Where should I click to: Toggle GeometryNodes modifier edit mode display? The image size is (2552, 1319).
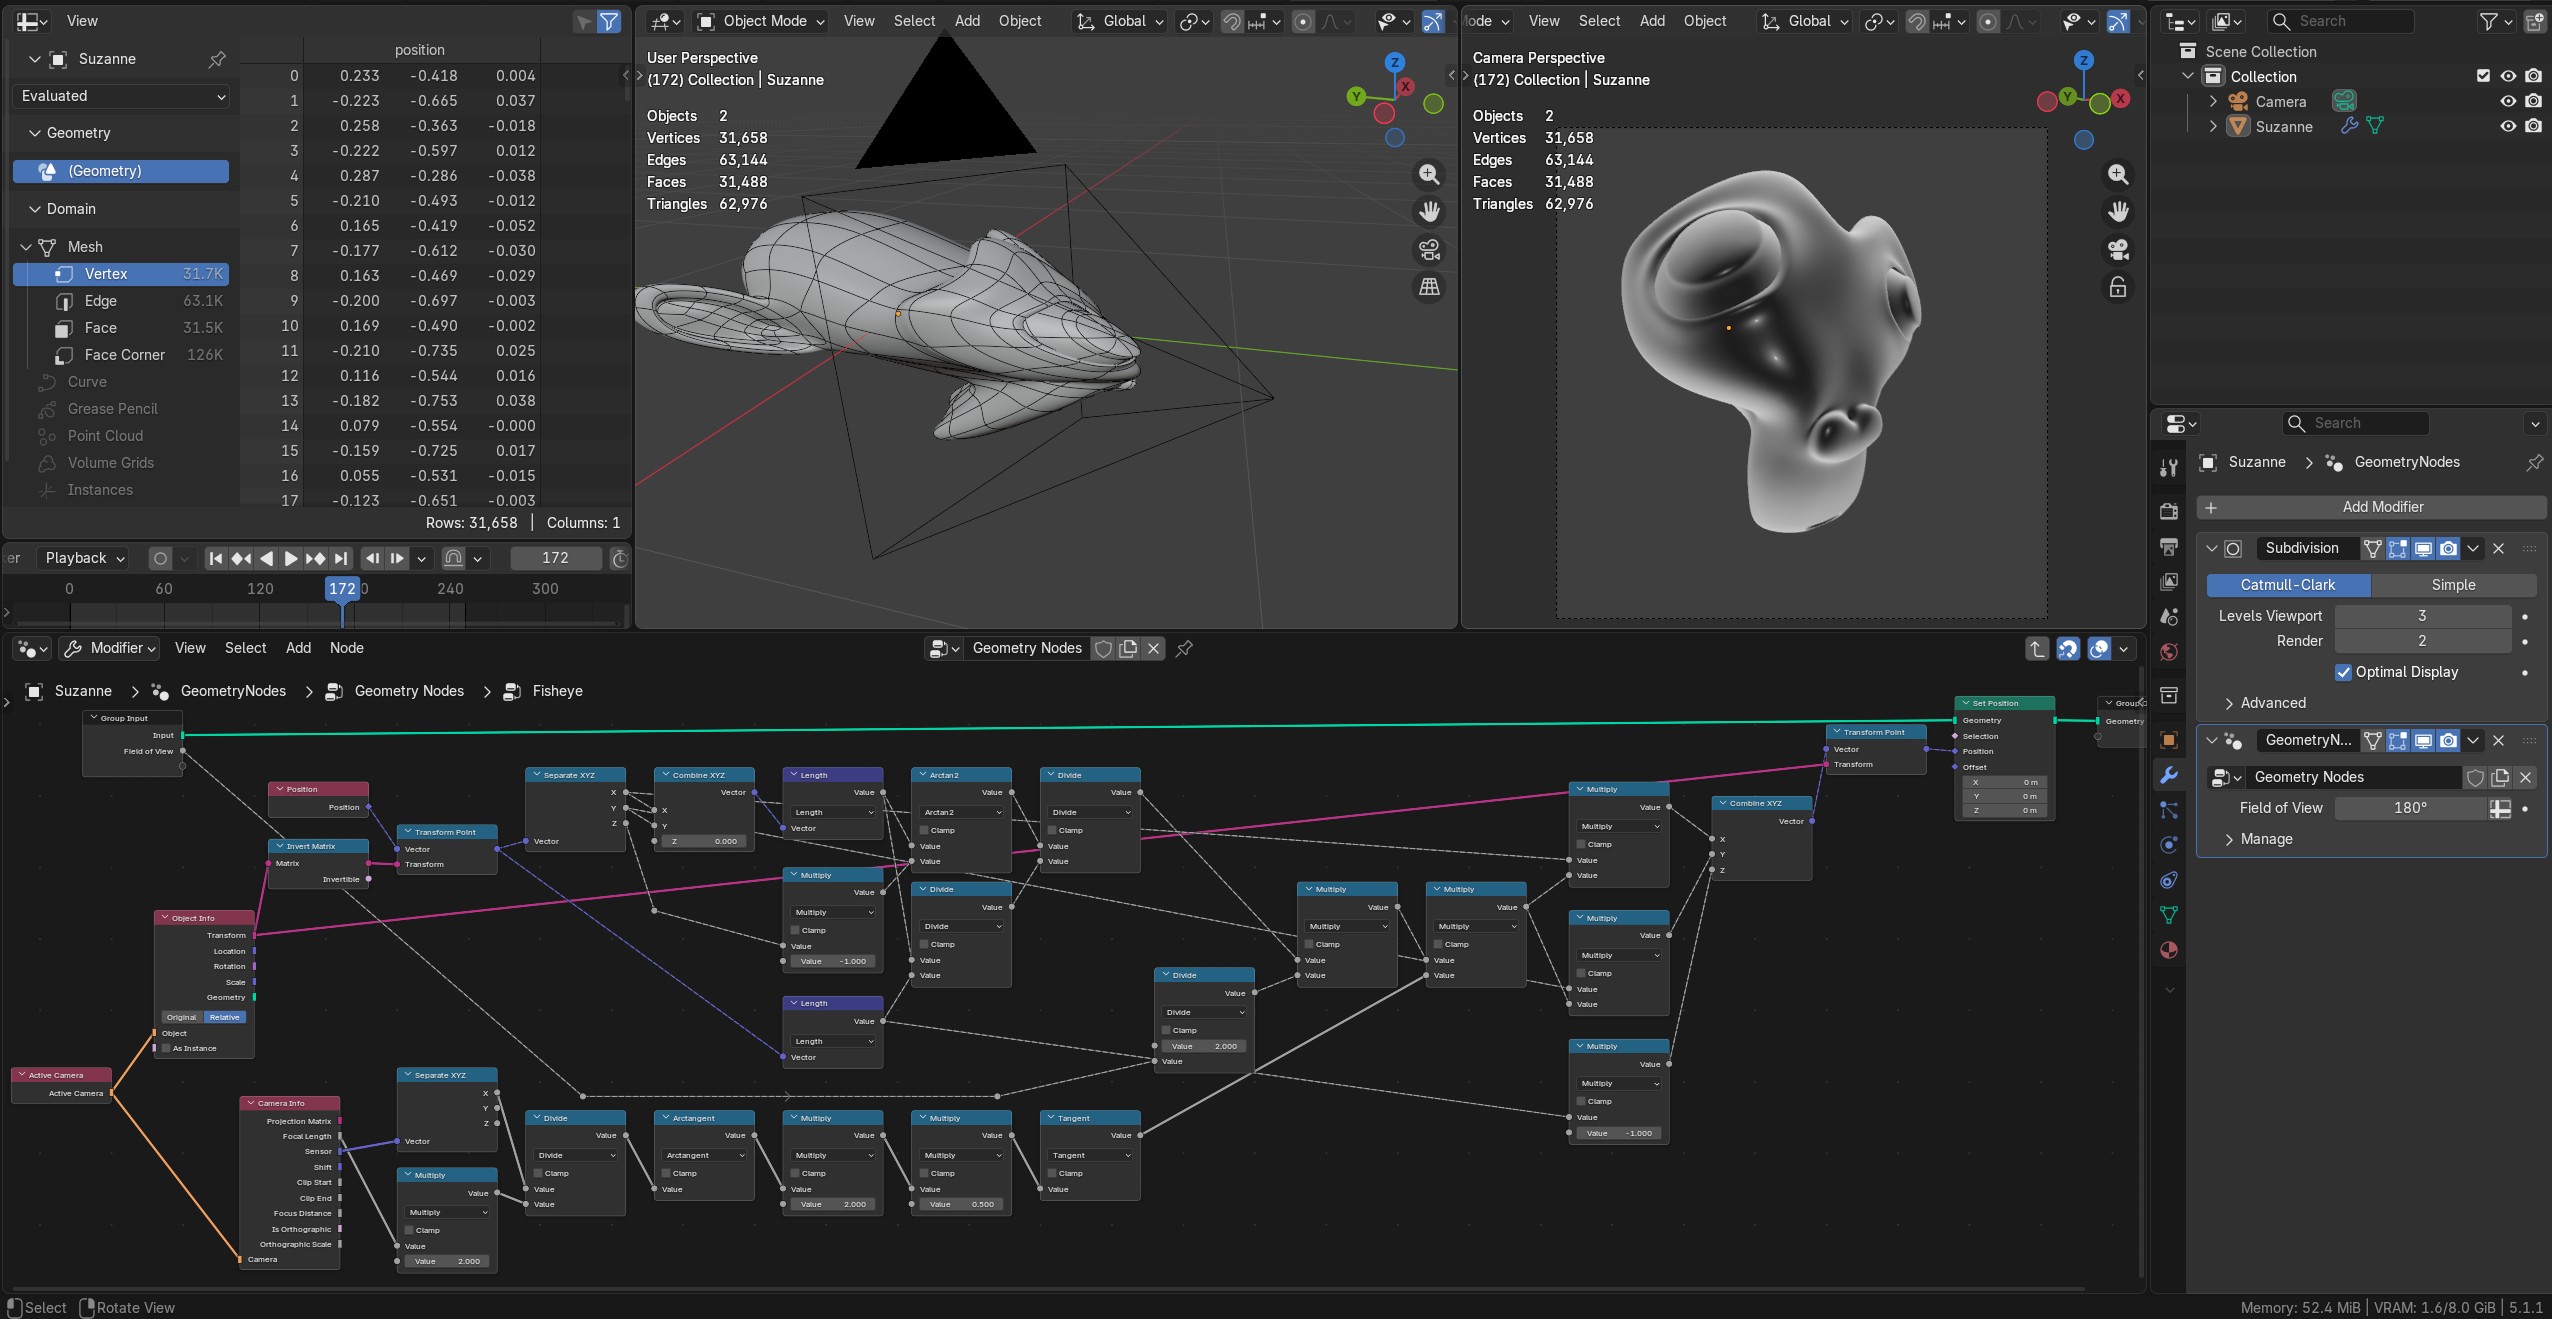(x=2398, y=740)
